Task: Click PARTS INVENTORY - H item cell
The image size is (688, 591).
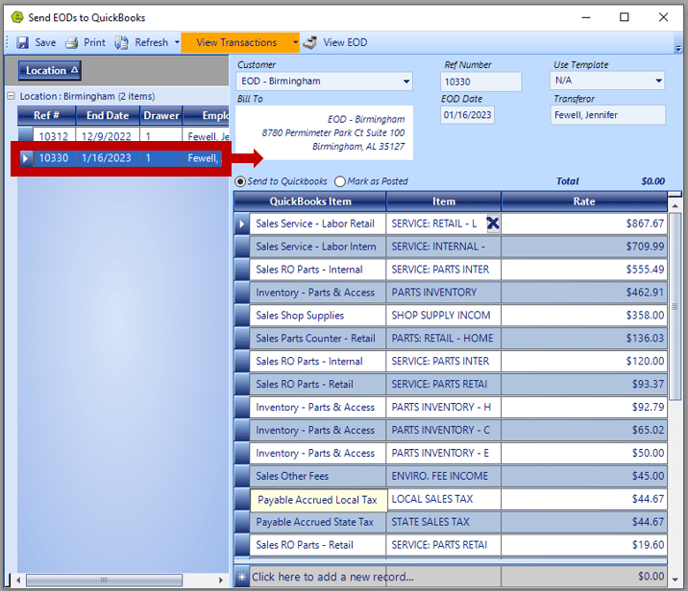Action: (443, 407)
